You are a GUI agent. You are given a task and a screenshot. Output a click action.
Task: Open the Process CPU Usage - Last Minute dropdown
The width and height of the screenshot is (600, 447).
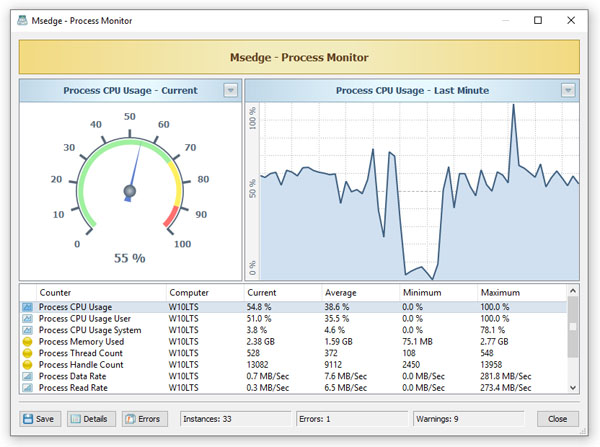point(568,91)
